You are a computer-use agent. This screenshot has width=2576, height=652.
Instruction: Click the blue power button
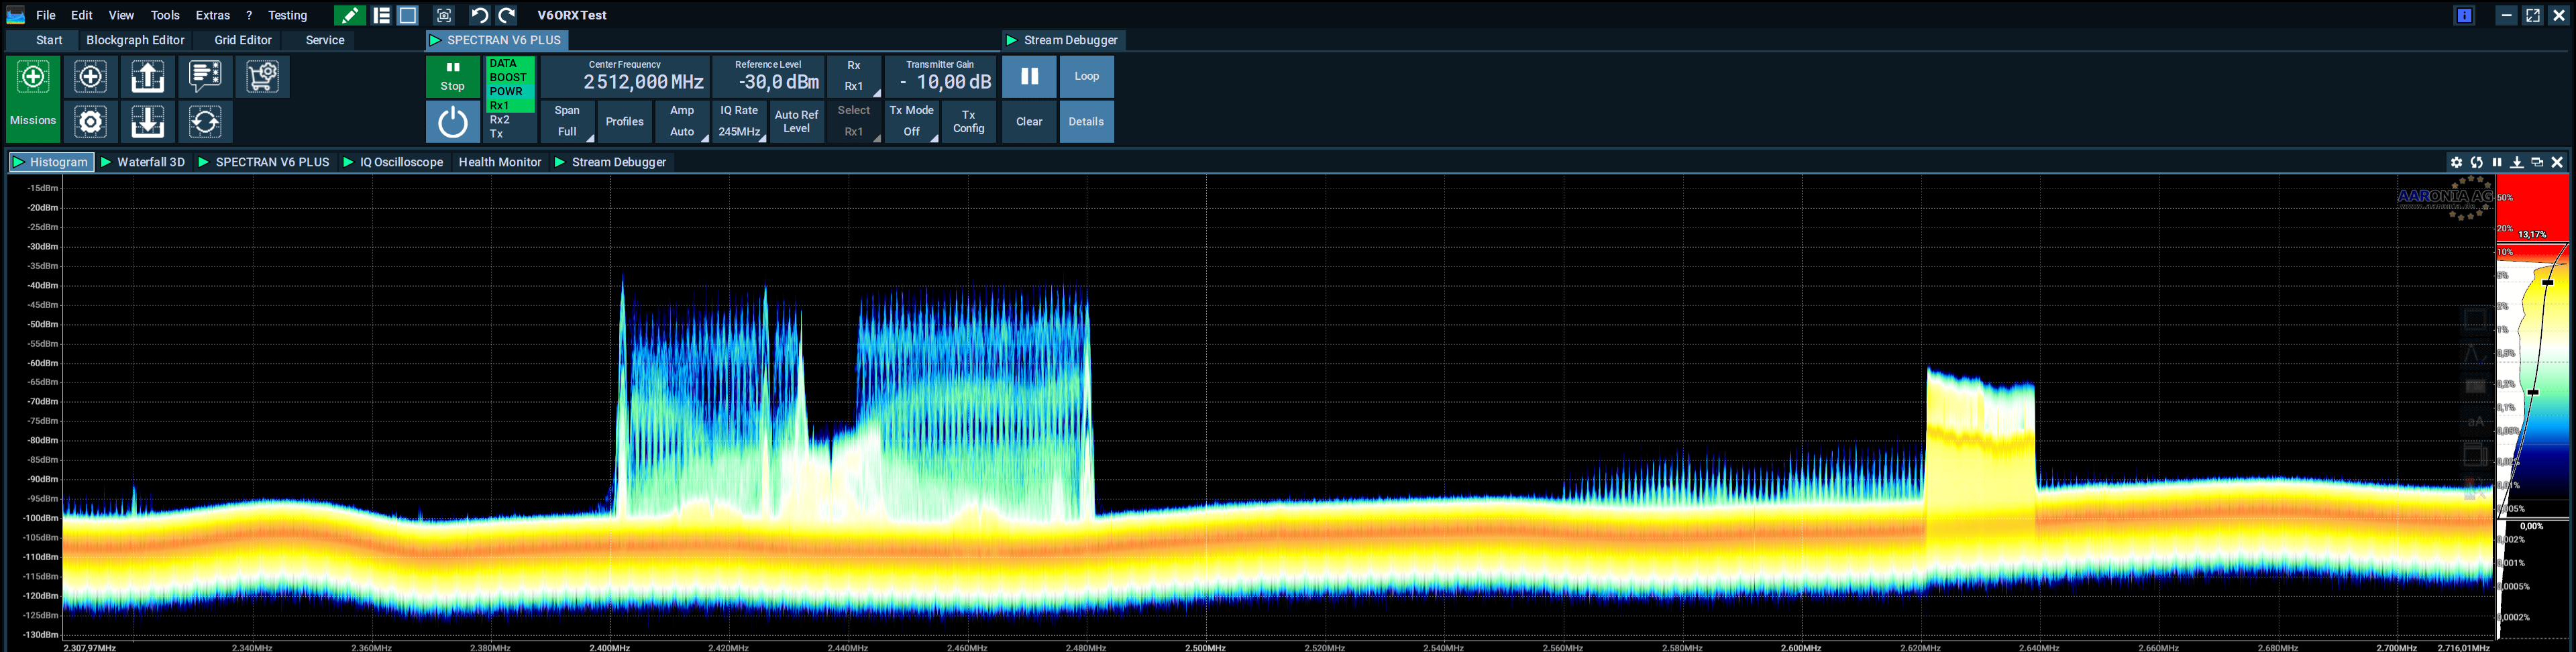(453, 122)
